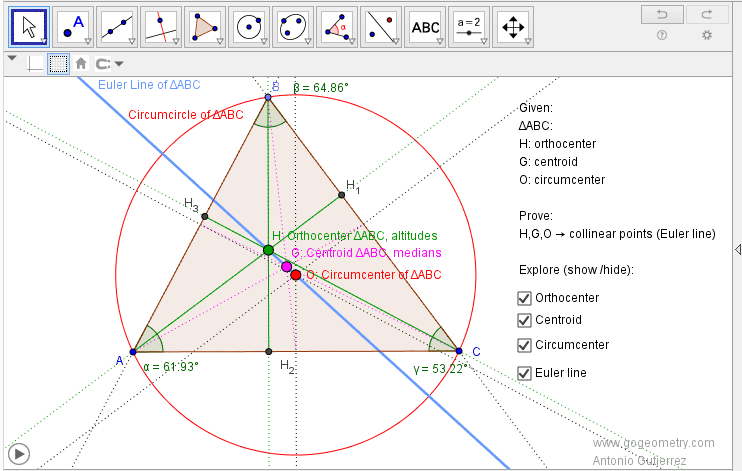Pick the Perpendicular Line tool
This screenshot has width=742, height=471.
click(162, 27)
